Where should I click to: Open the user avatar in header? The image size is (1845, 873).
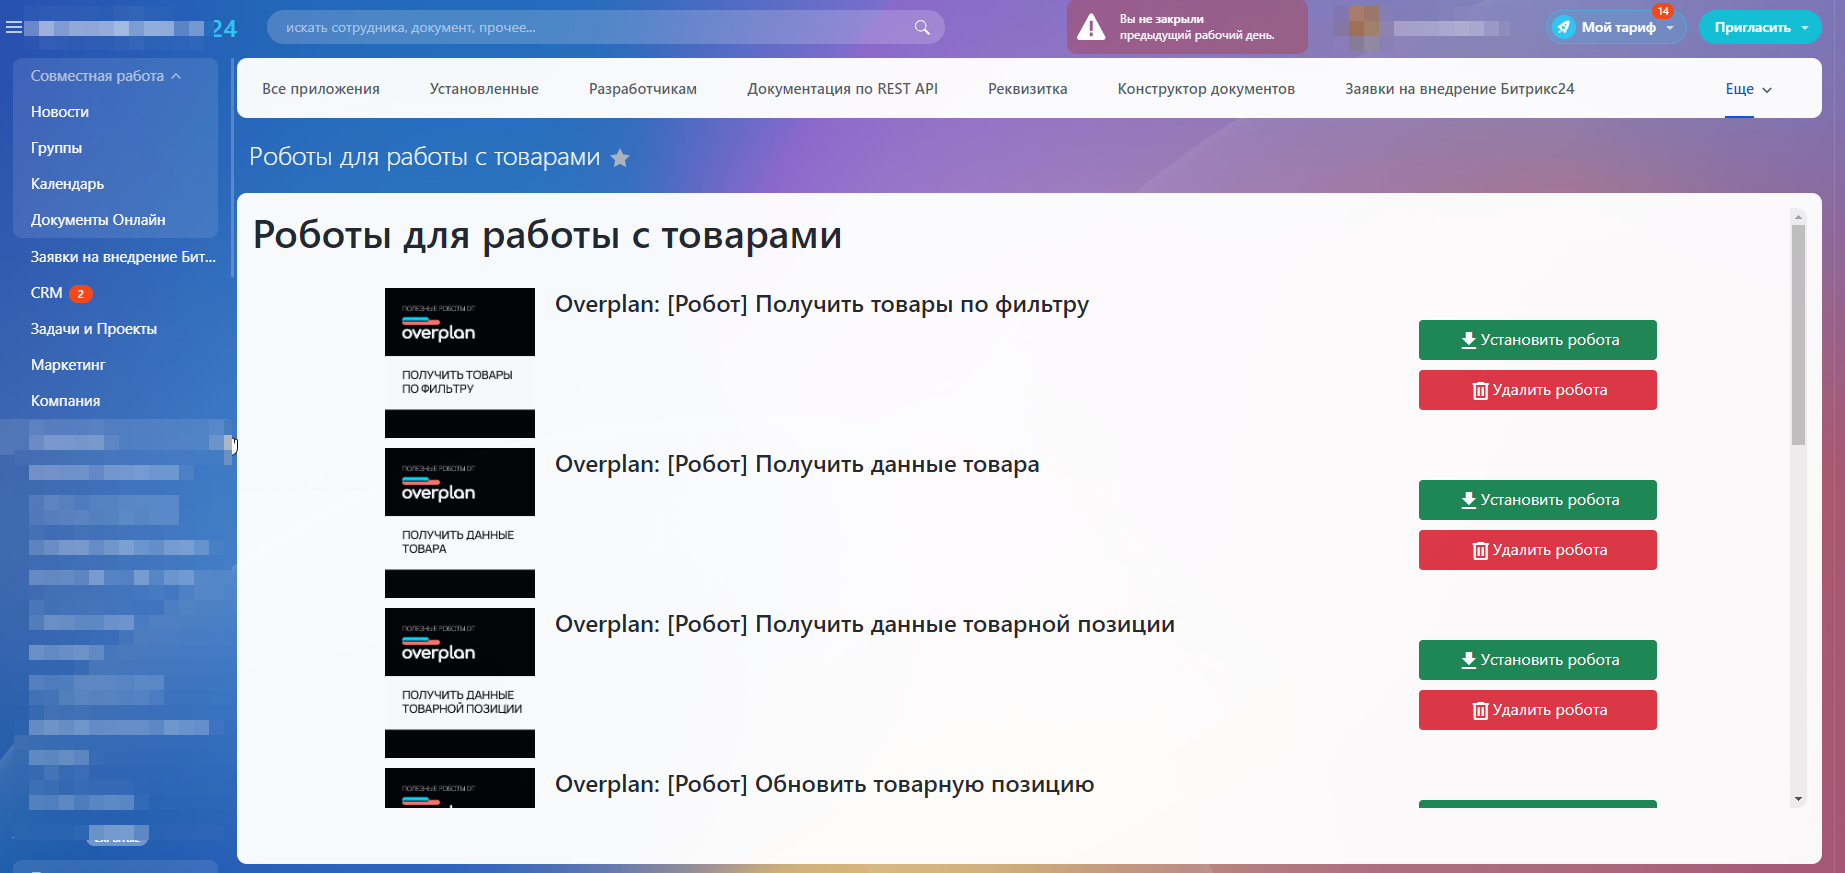click(1364, 27)
